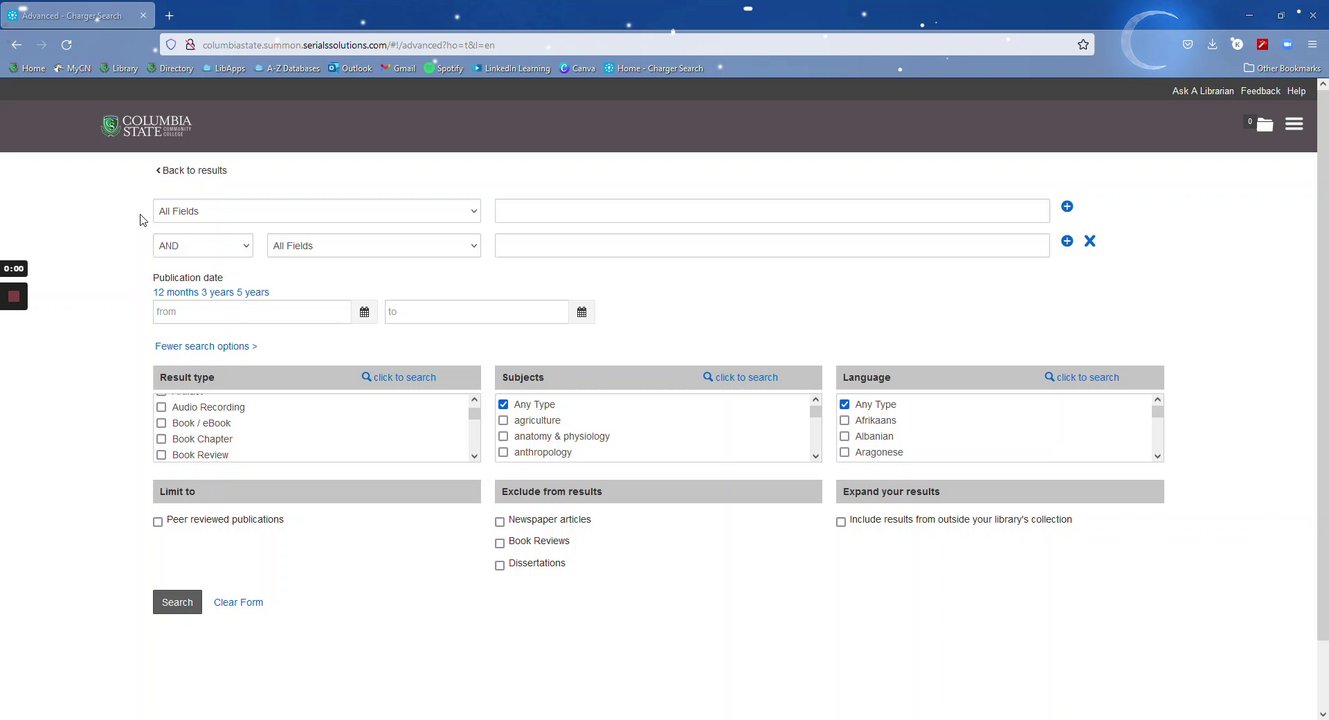View tracking protection shield info

(x=171, y=45)
